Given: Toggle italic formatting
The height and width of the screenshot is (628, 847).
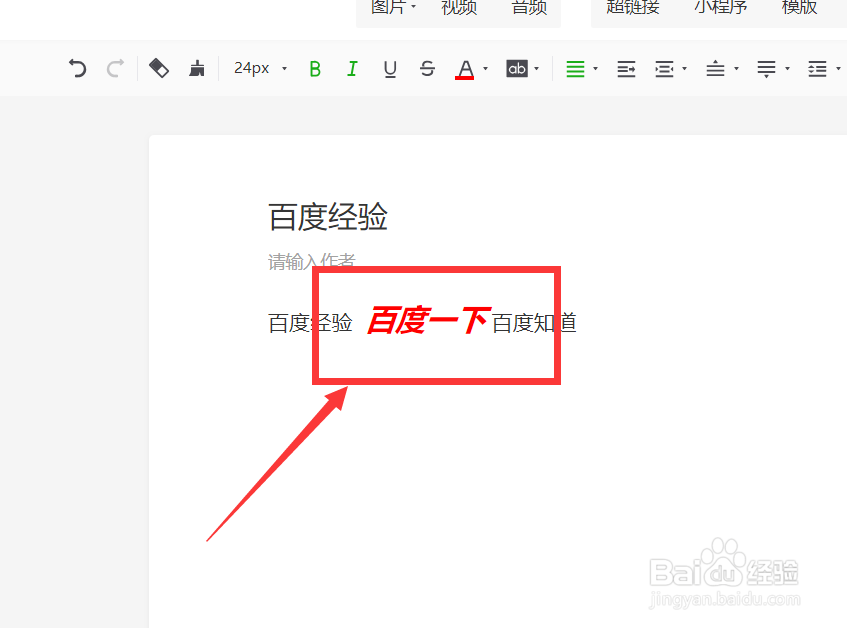Looking at the screenshot, I should 352,69.
